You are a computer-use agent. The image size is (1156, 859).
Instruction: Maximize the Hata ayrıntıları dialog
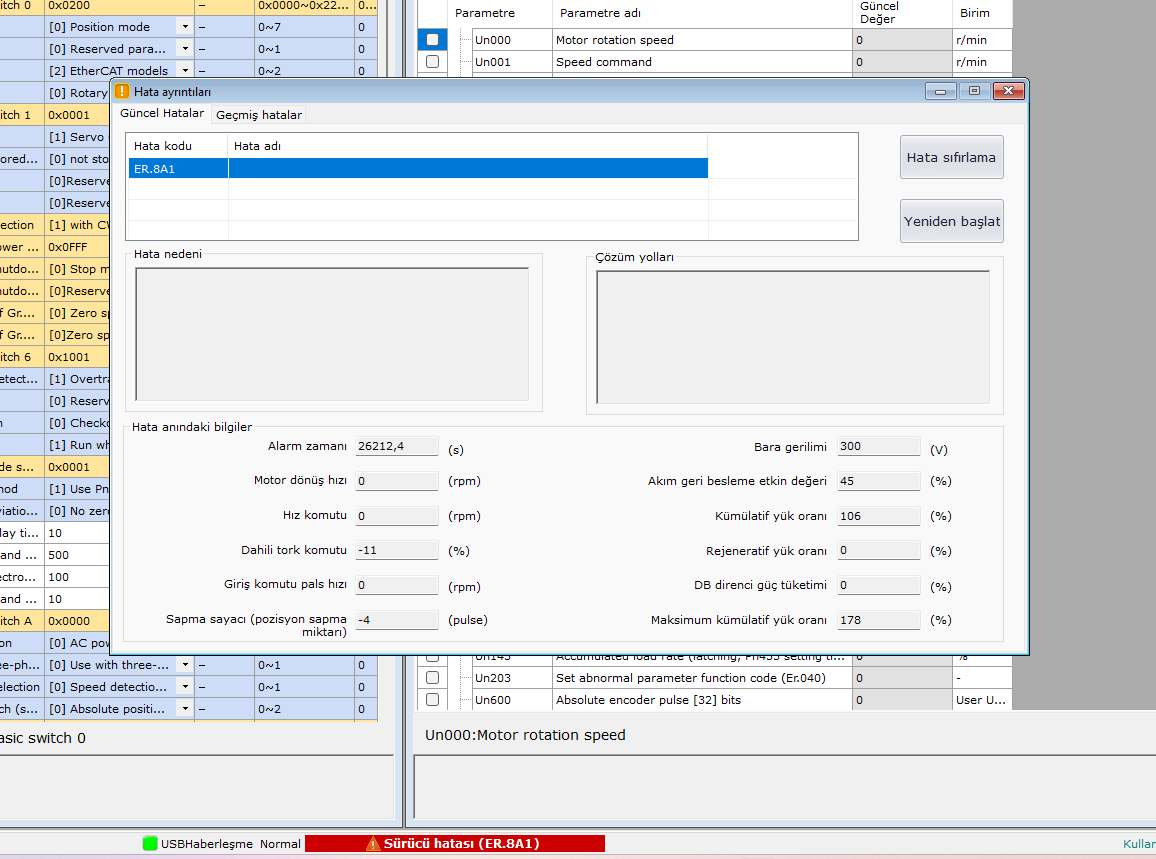click(x=974, y=91)
